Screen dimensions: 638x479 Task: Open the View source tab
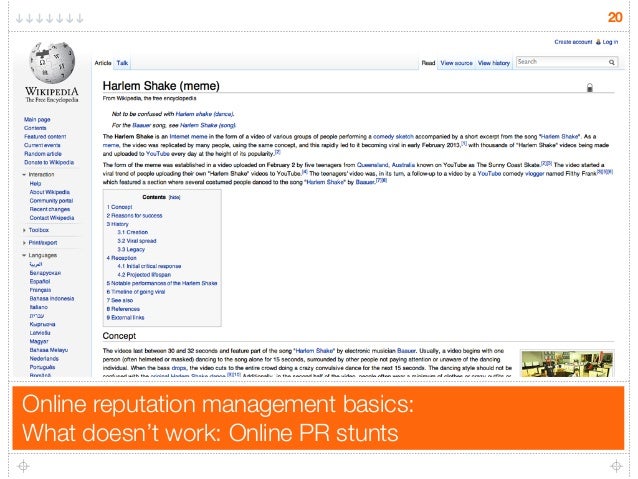[457, 63]
